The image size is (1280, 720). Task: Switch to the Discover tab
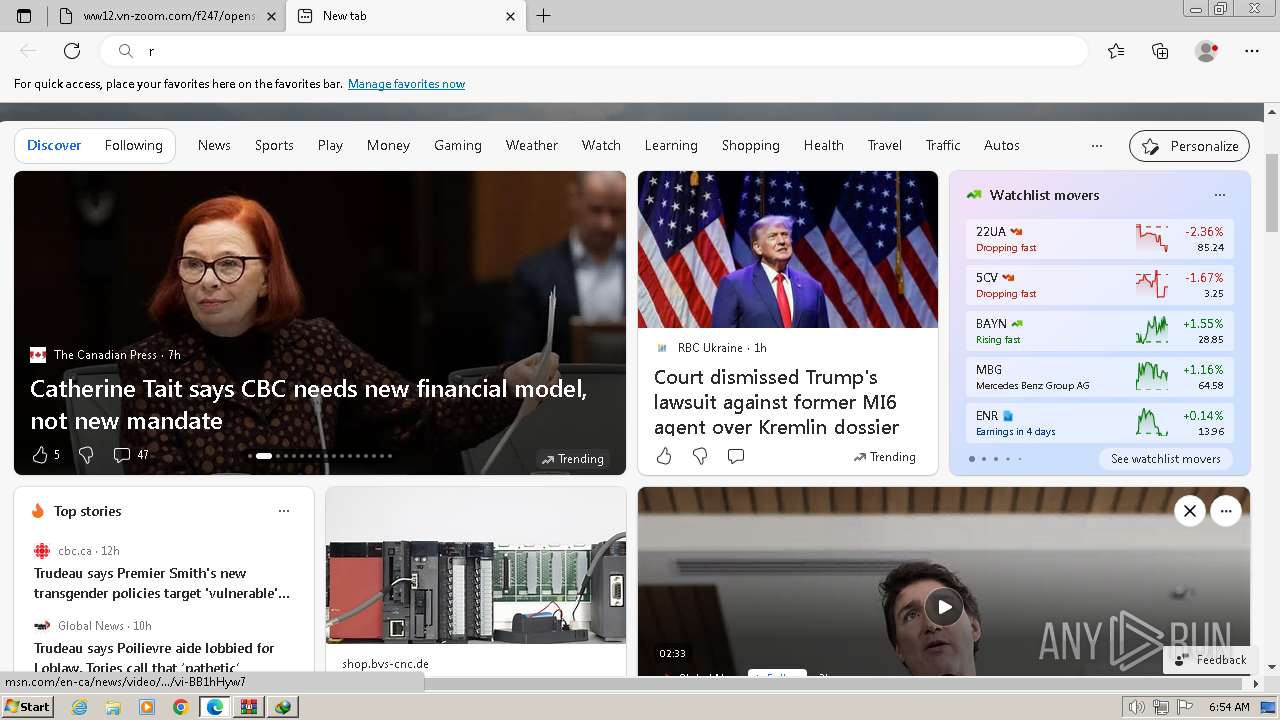pyautogui.click(x=54, y=146)
